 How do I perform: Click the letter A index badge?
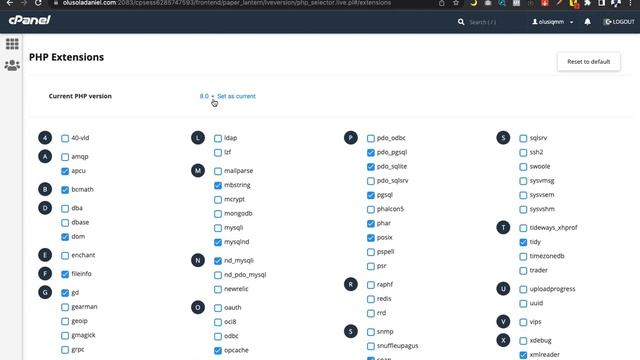(45, 156)
